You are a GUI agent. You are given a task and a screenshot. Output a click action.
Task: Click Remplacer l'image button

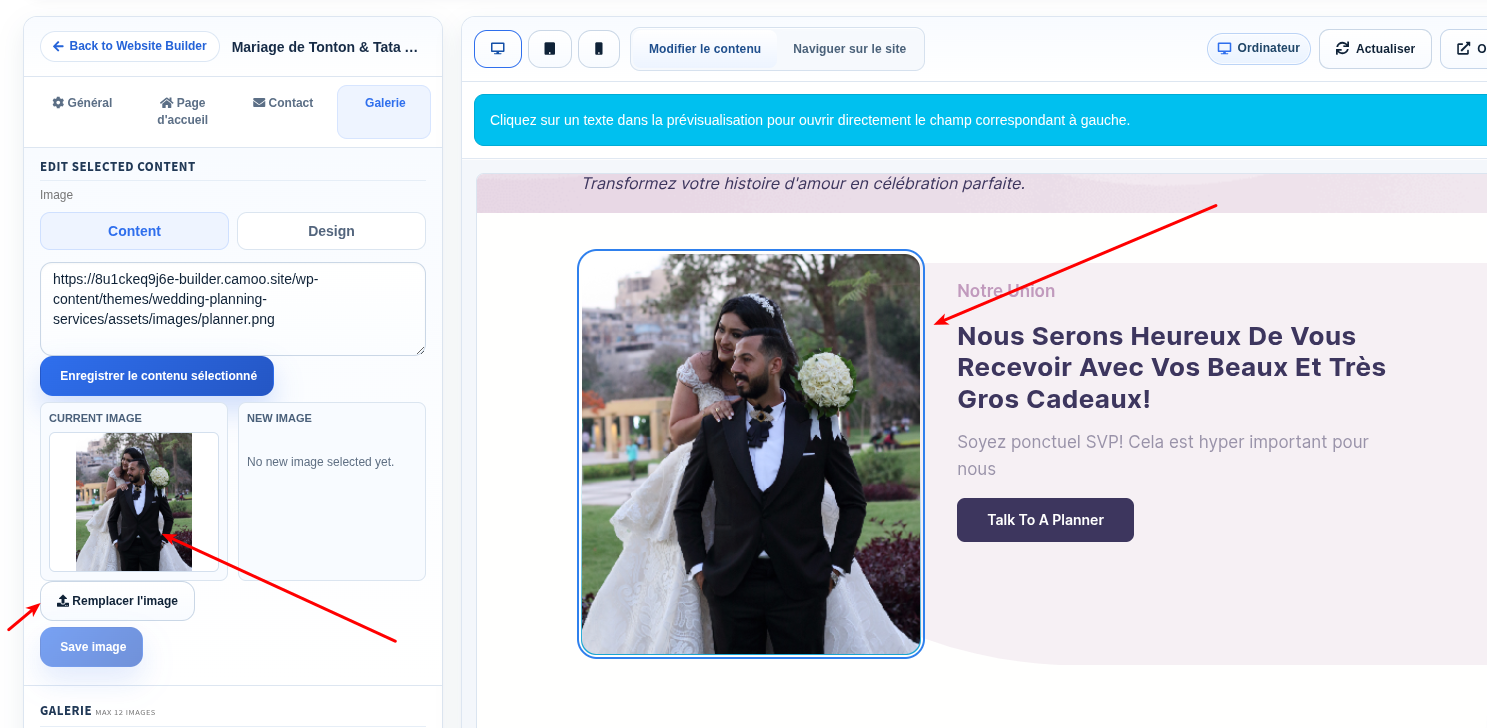pyautogui.click(x=117, y=601)
